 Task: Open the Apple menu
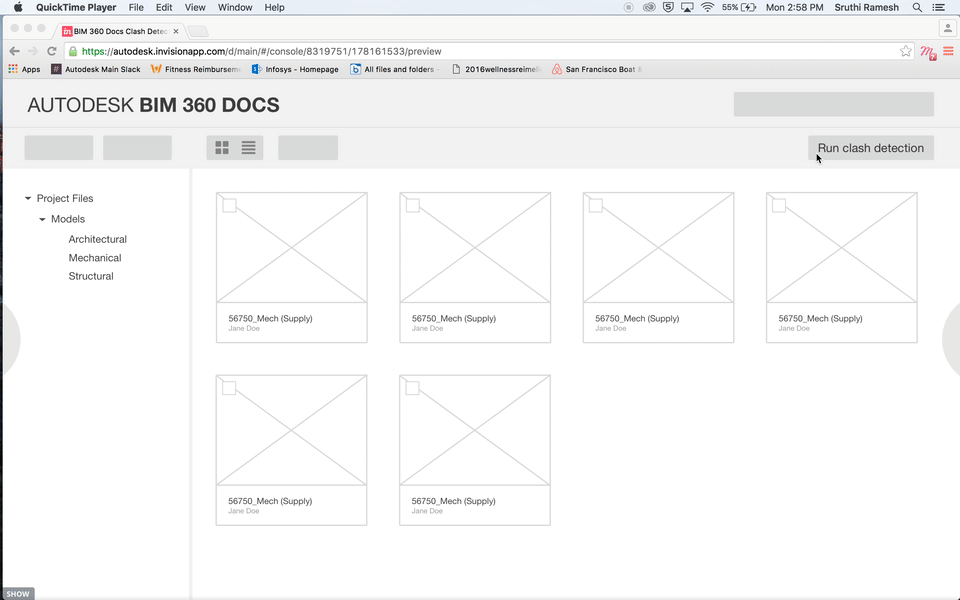pyautogui.click(x=18, y=7)
